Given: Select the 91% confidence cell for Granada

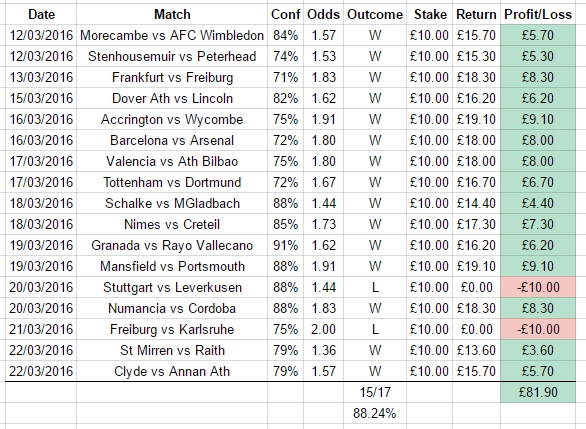Looking at the screenshot, I should click(286, 246).
